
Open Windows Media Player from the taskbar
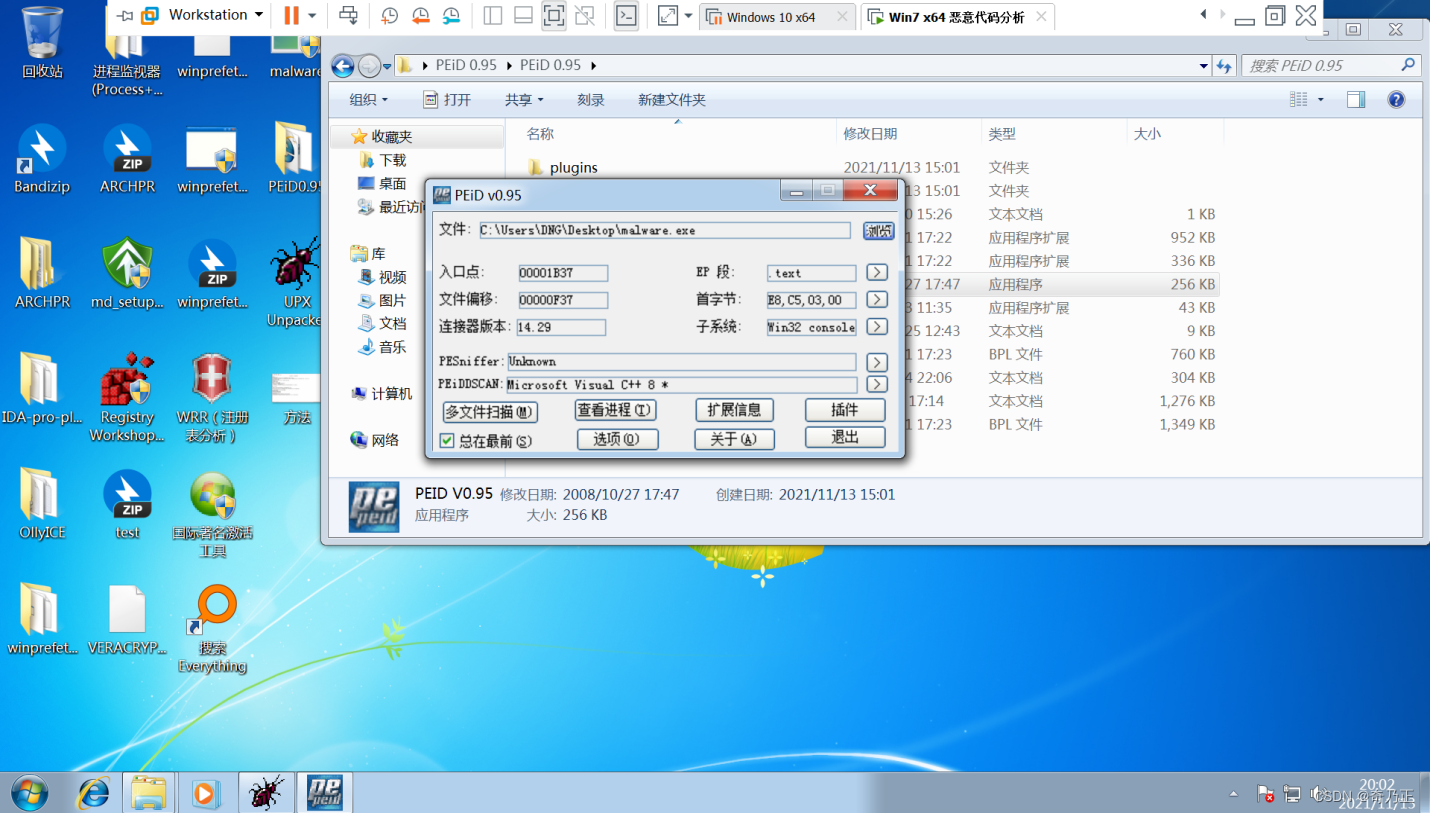(205, 793)
